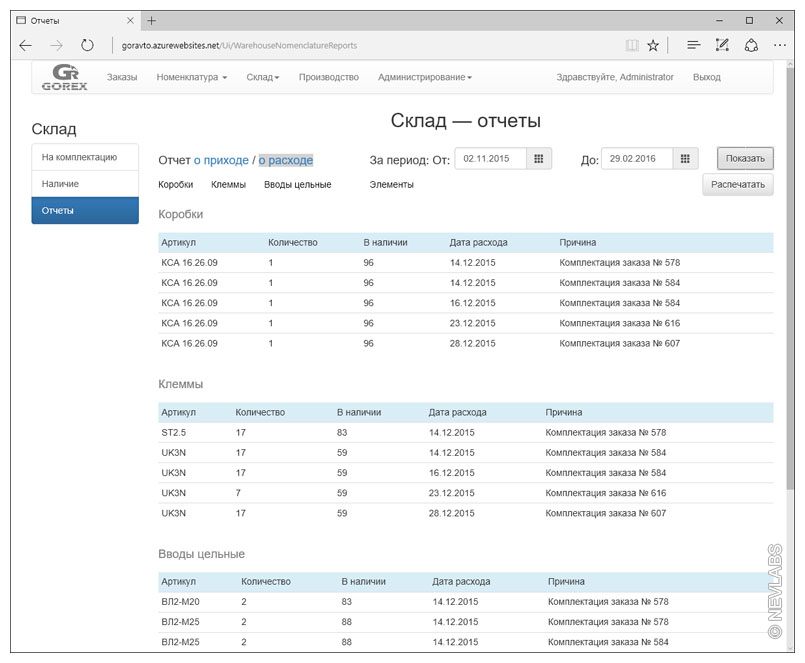
Task: Click the browser refresh icon
Action: click(87, 45)
